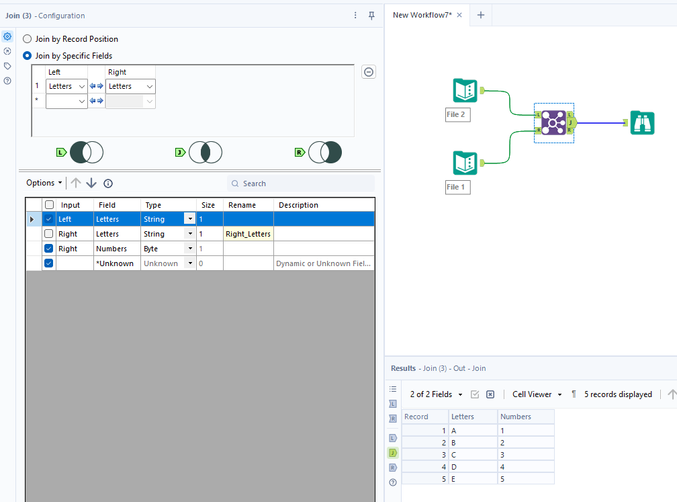Select the Browse binoculars tool
This screenshot has width=677, height=502.
(x=642, y=123)
